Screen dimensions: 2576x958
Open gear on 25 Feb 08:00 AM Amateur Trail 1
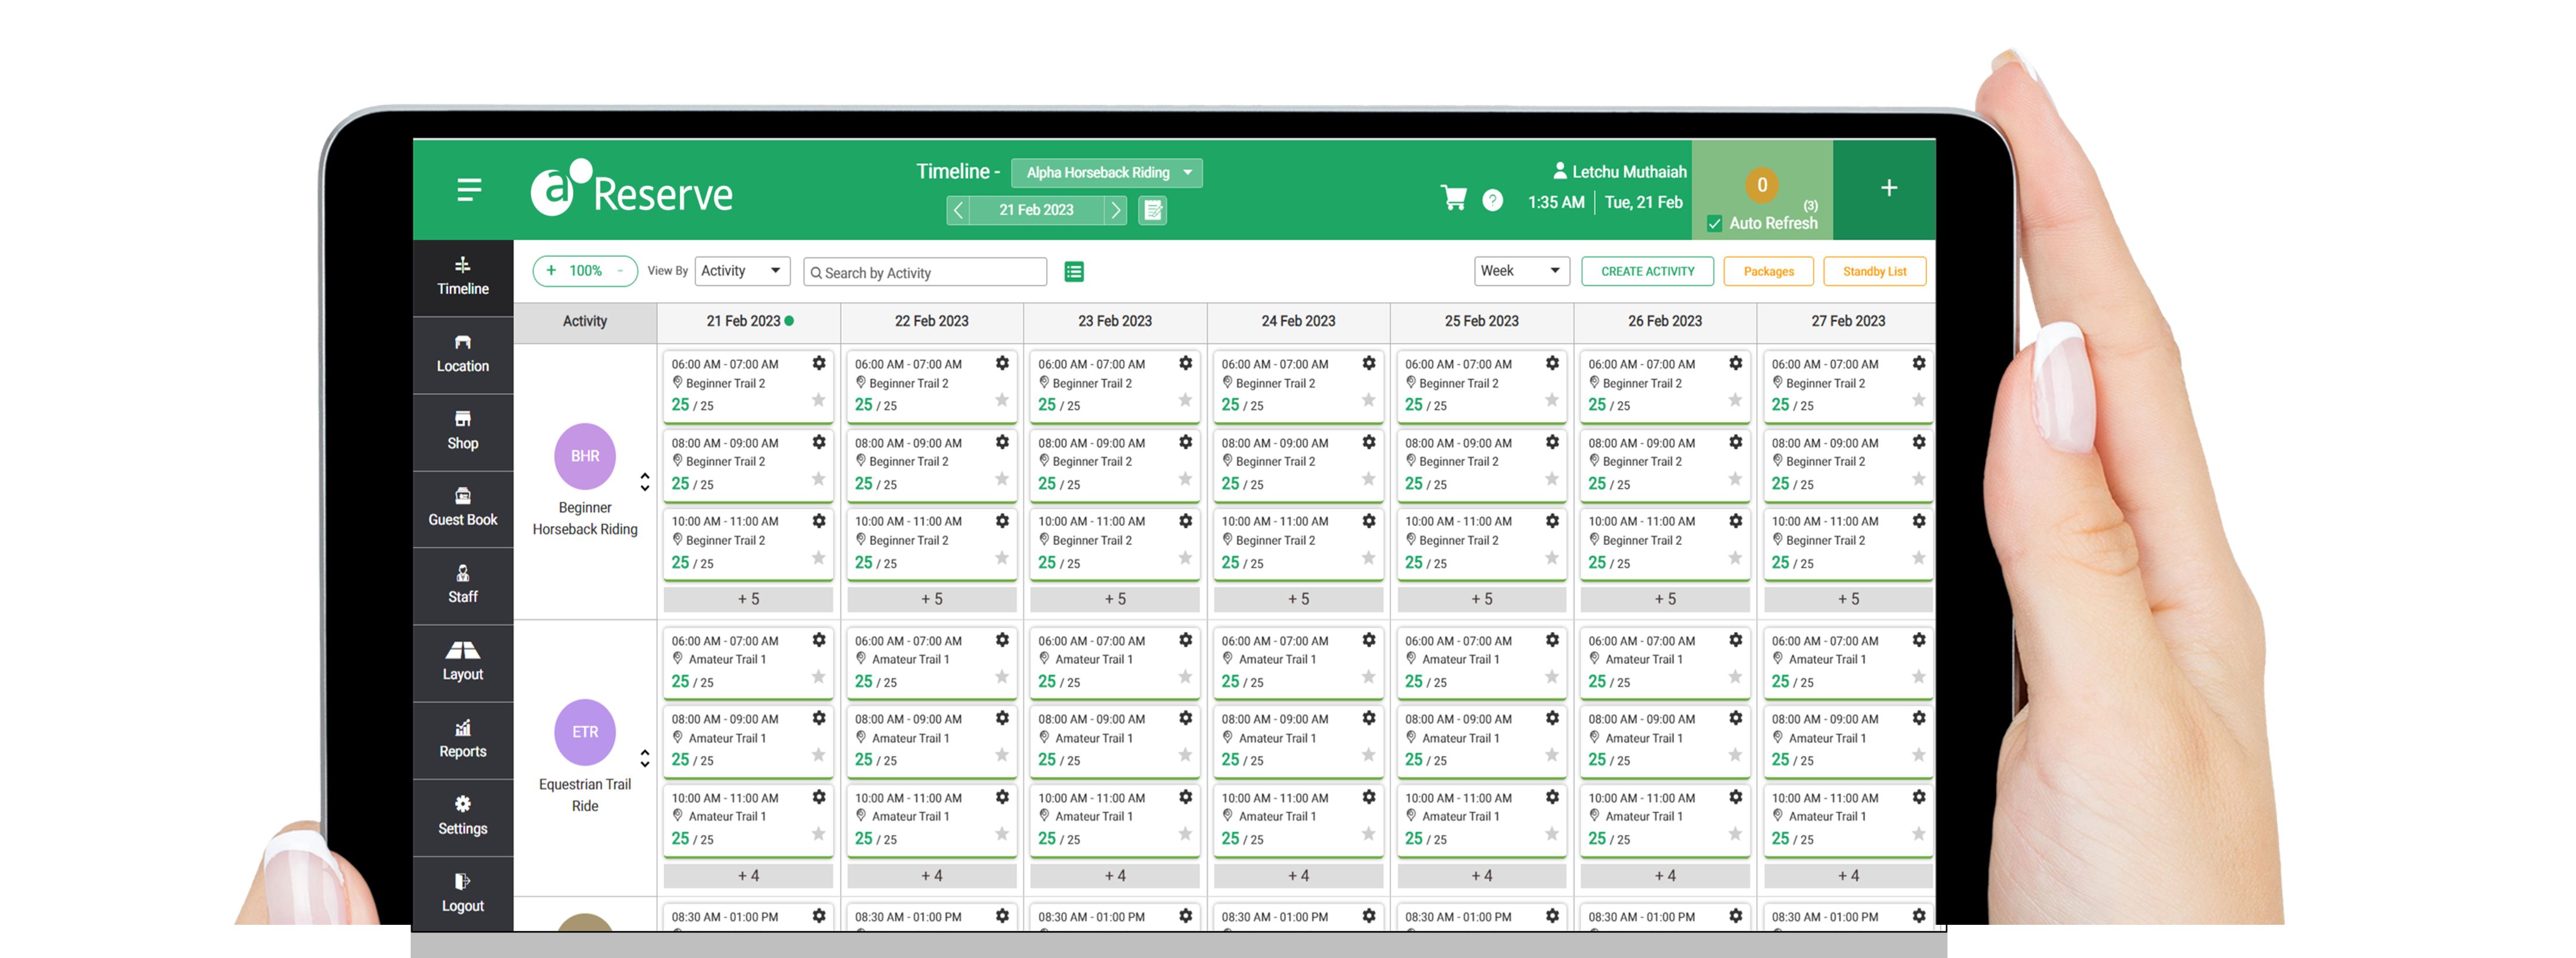[x=1552, y=718]
